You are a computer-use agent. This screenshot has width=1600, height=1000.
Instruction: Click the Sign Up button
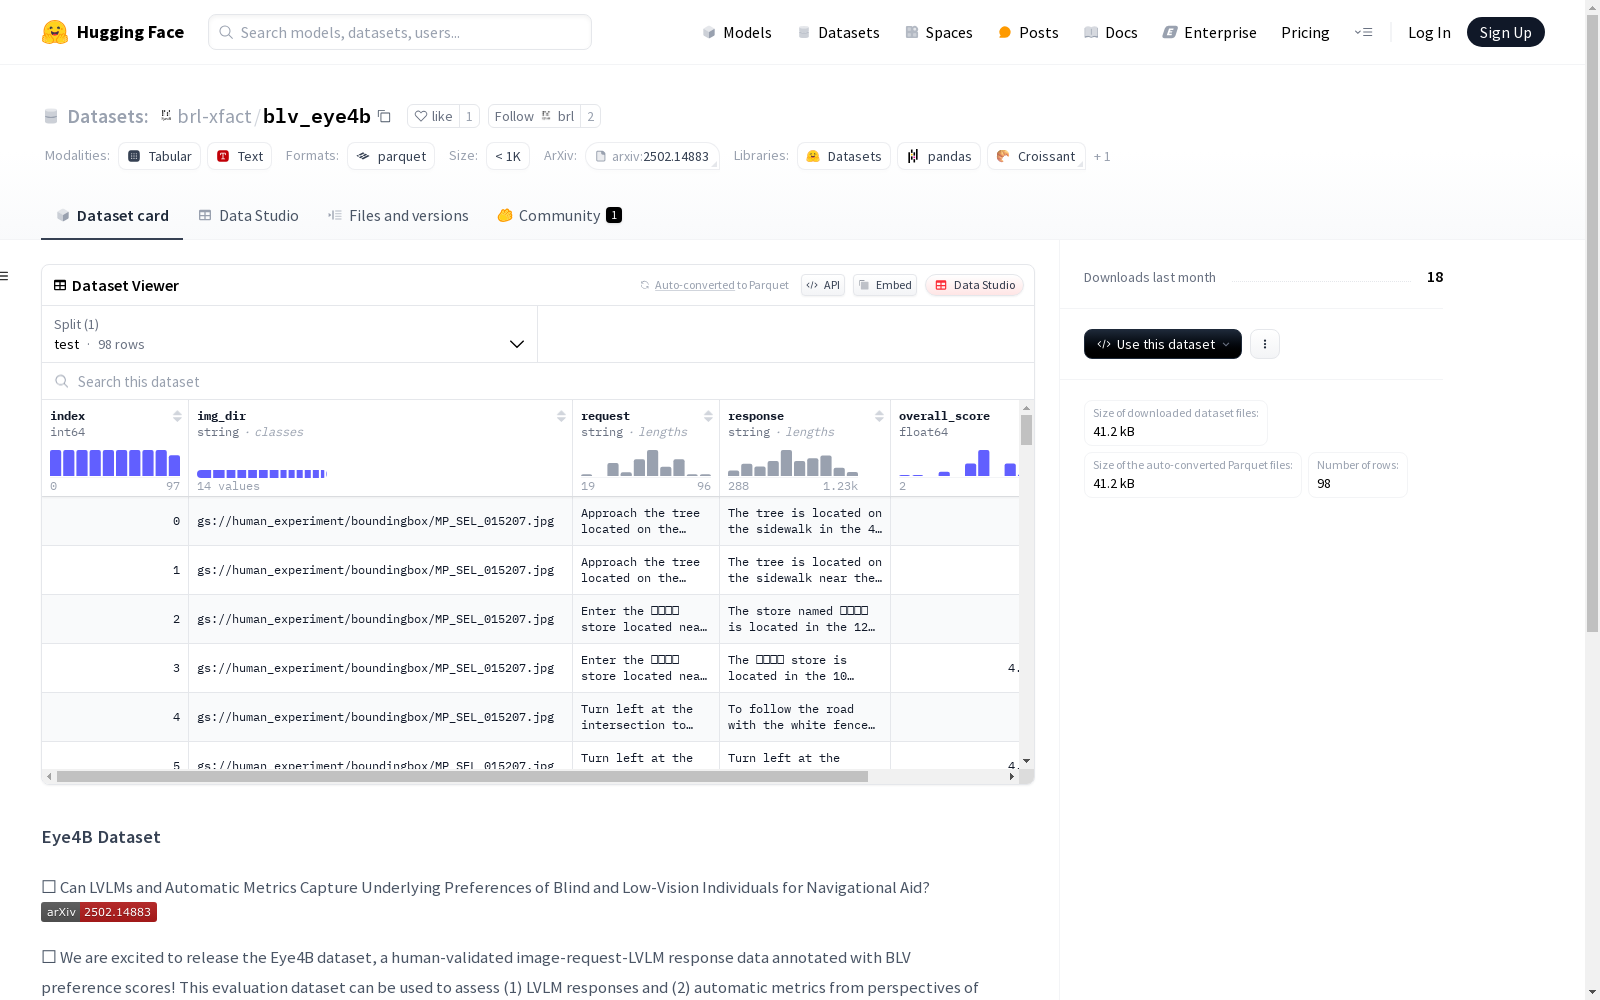pyautogui.click(x=1505, y=32)
